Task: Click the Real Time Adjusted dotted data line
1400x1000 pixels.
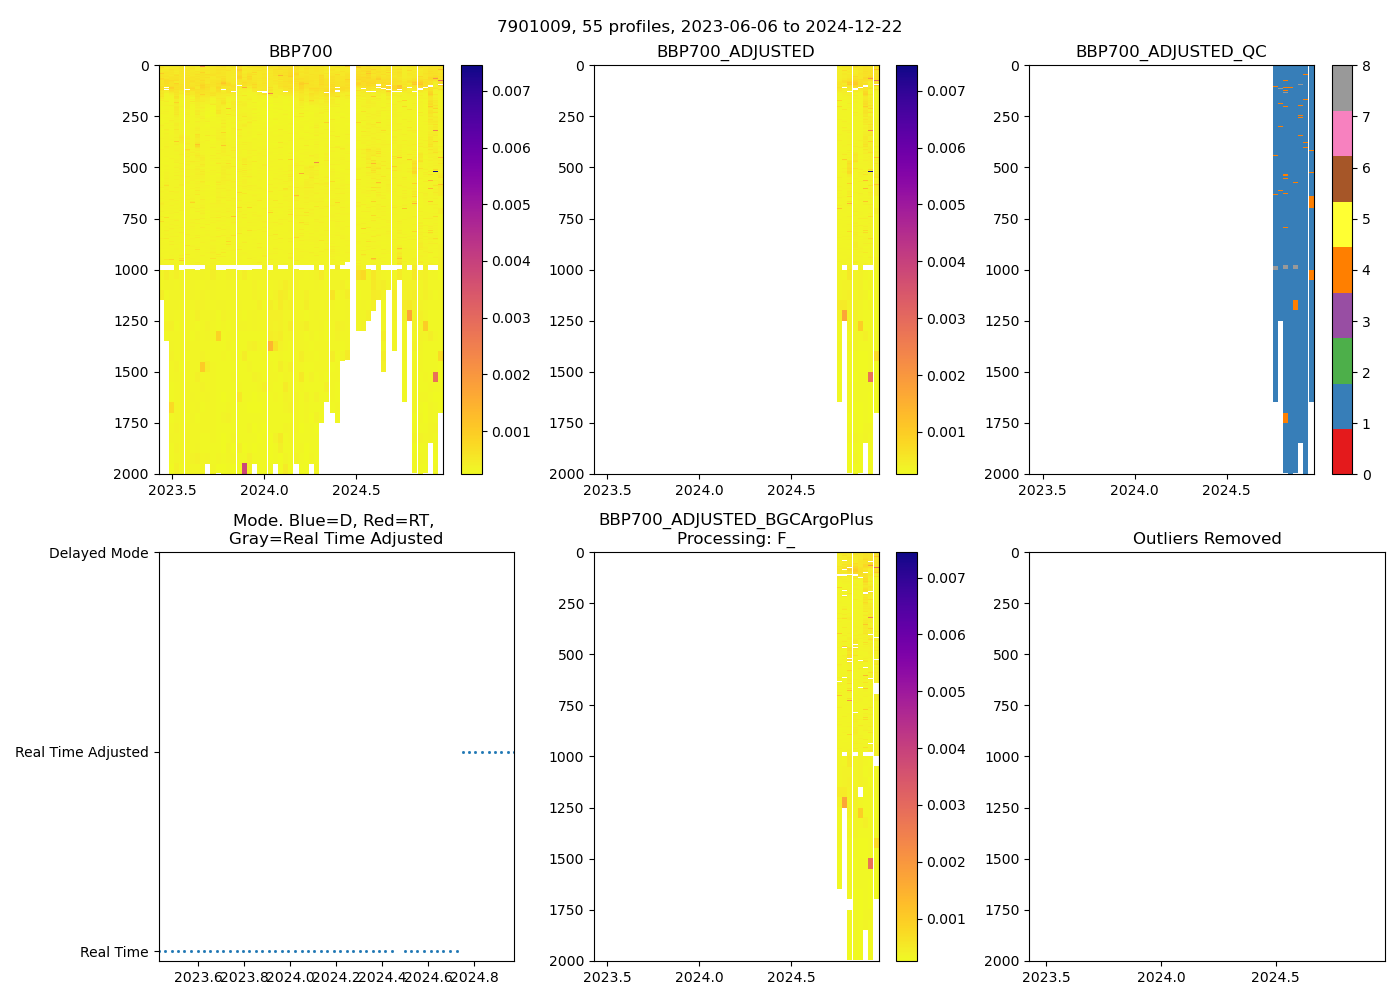Action: (487, 752)
